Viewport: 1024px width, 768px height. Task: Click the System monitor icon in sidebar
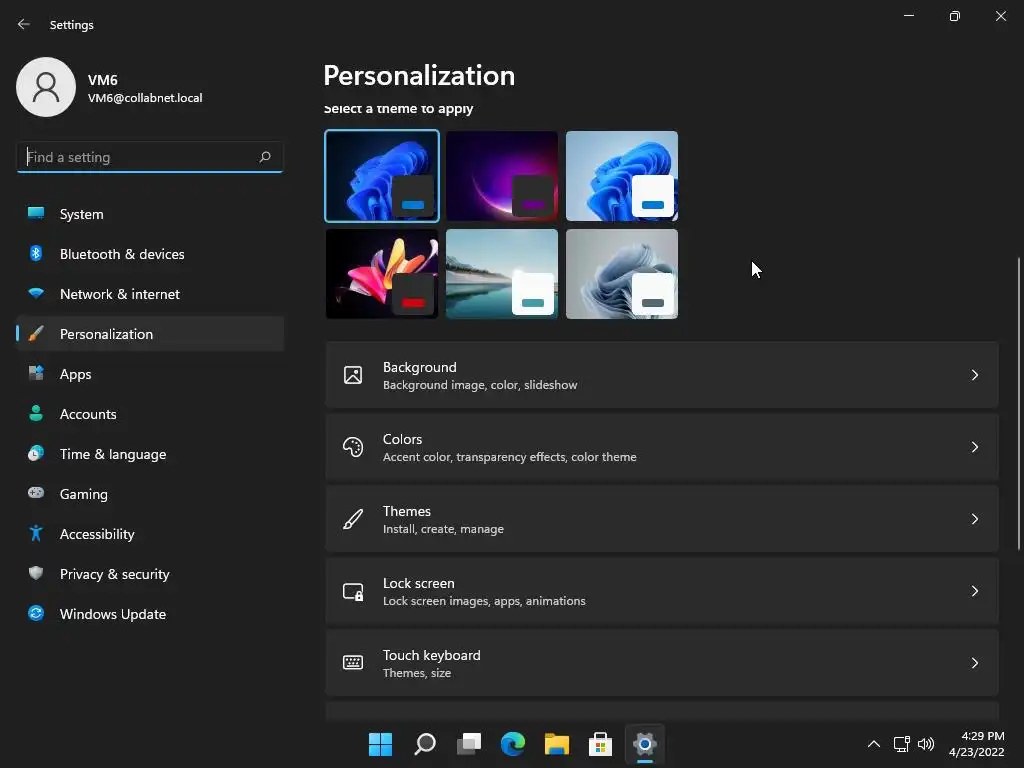click(x=36, y=213)
